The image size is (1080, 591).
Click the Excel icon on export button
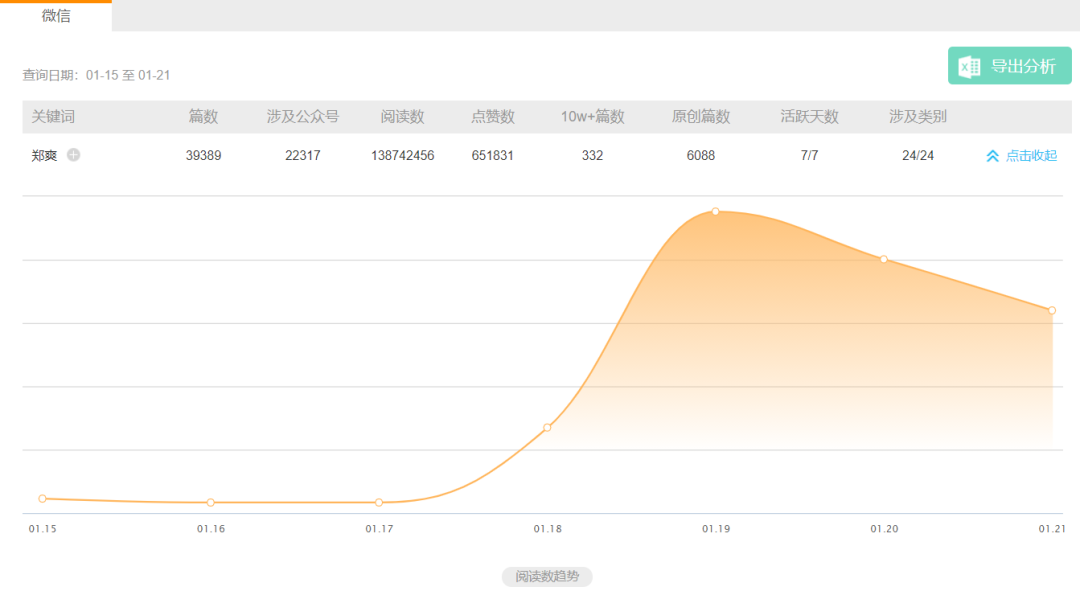[x=969, y=66]
